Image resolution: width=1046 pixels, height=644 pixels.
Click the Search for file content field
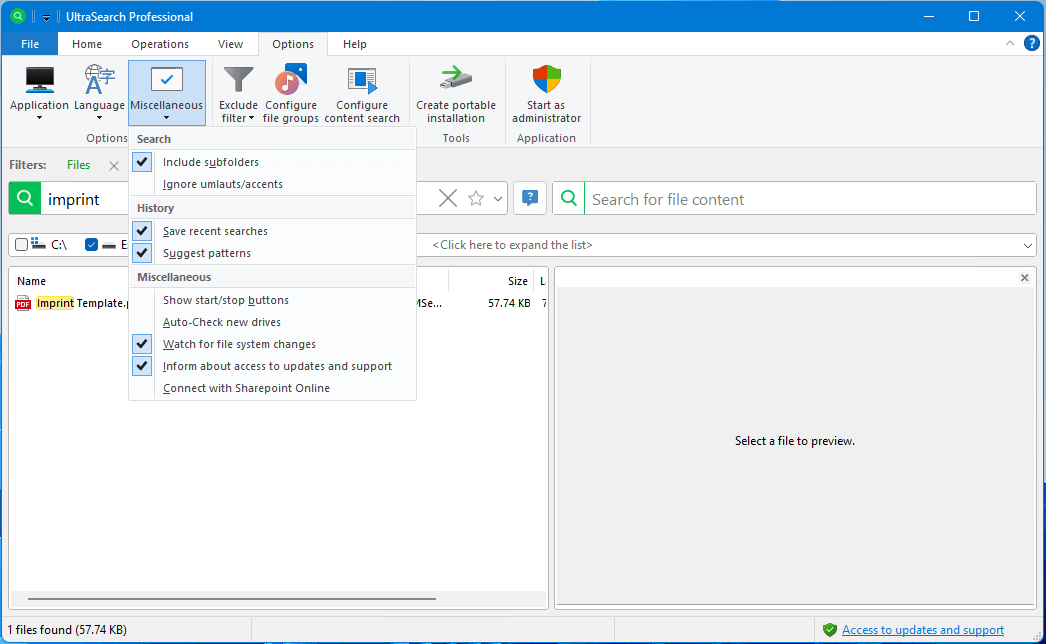[808, 199]
